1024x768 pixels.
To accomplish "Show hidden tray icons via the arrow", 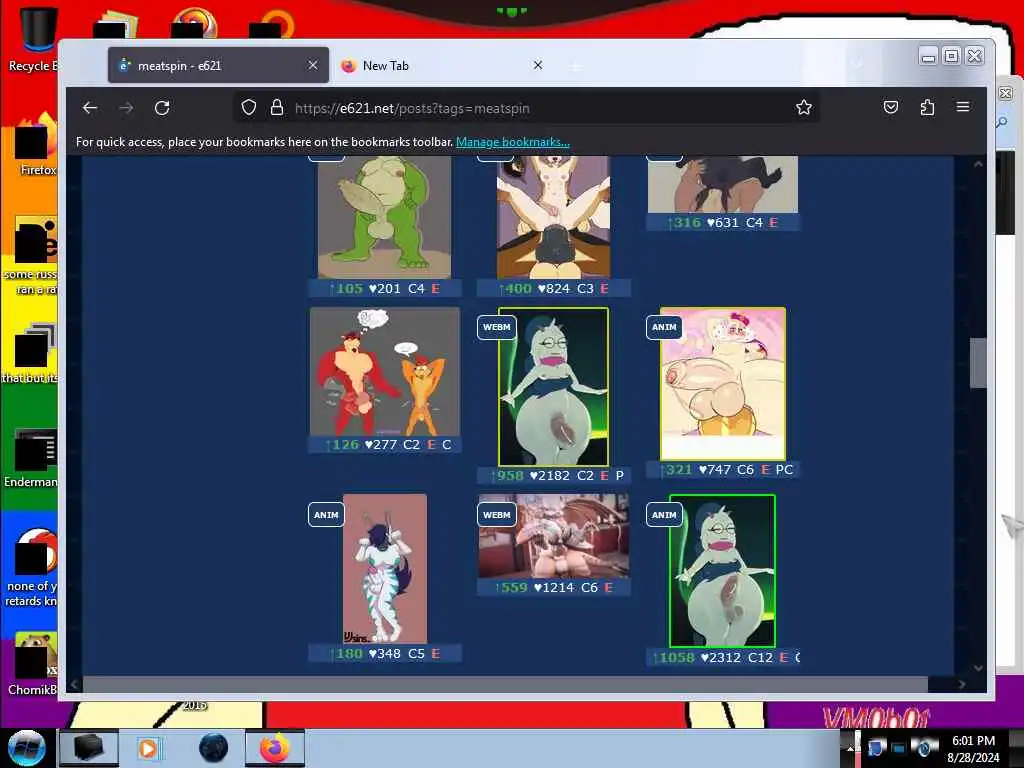I will (x=850, y=748).
